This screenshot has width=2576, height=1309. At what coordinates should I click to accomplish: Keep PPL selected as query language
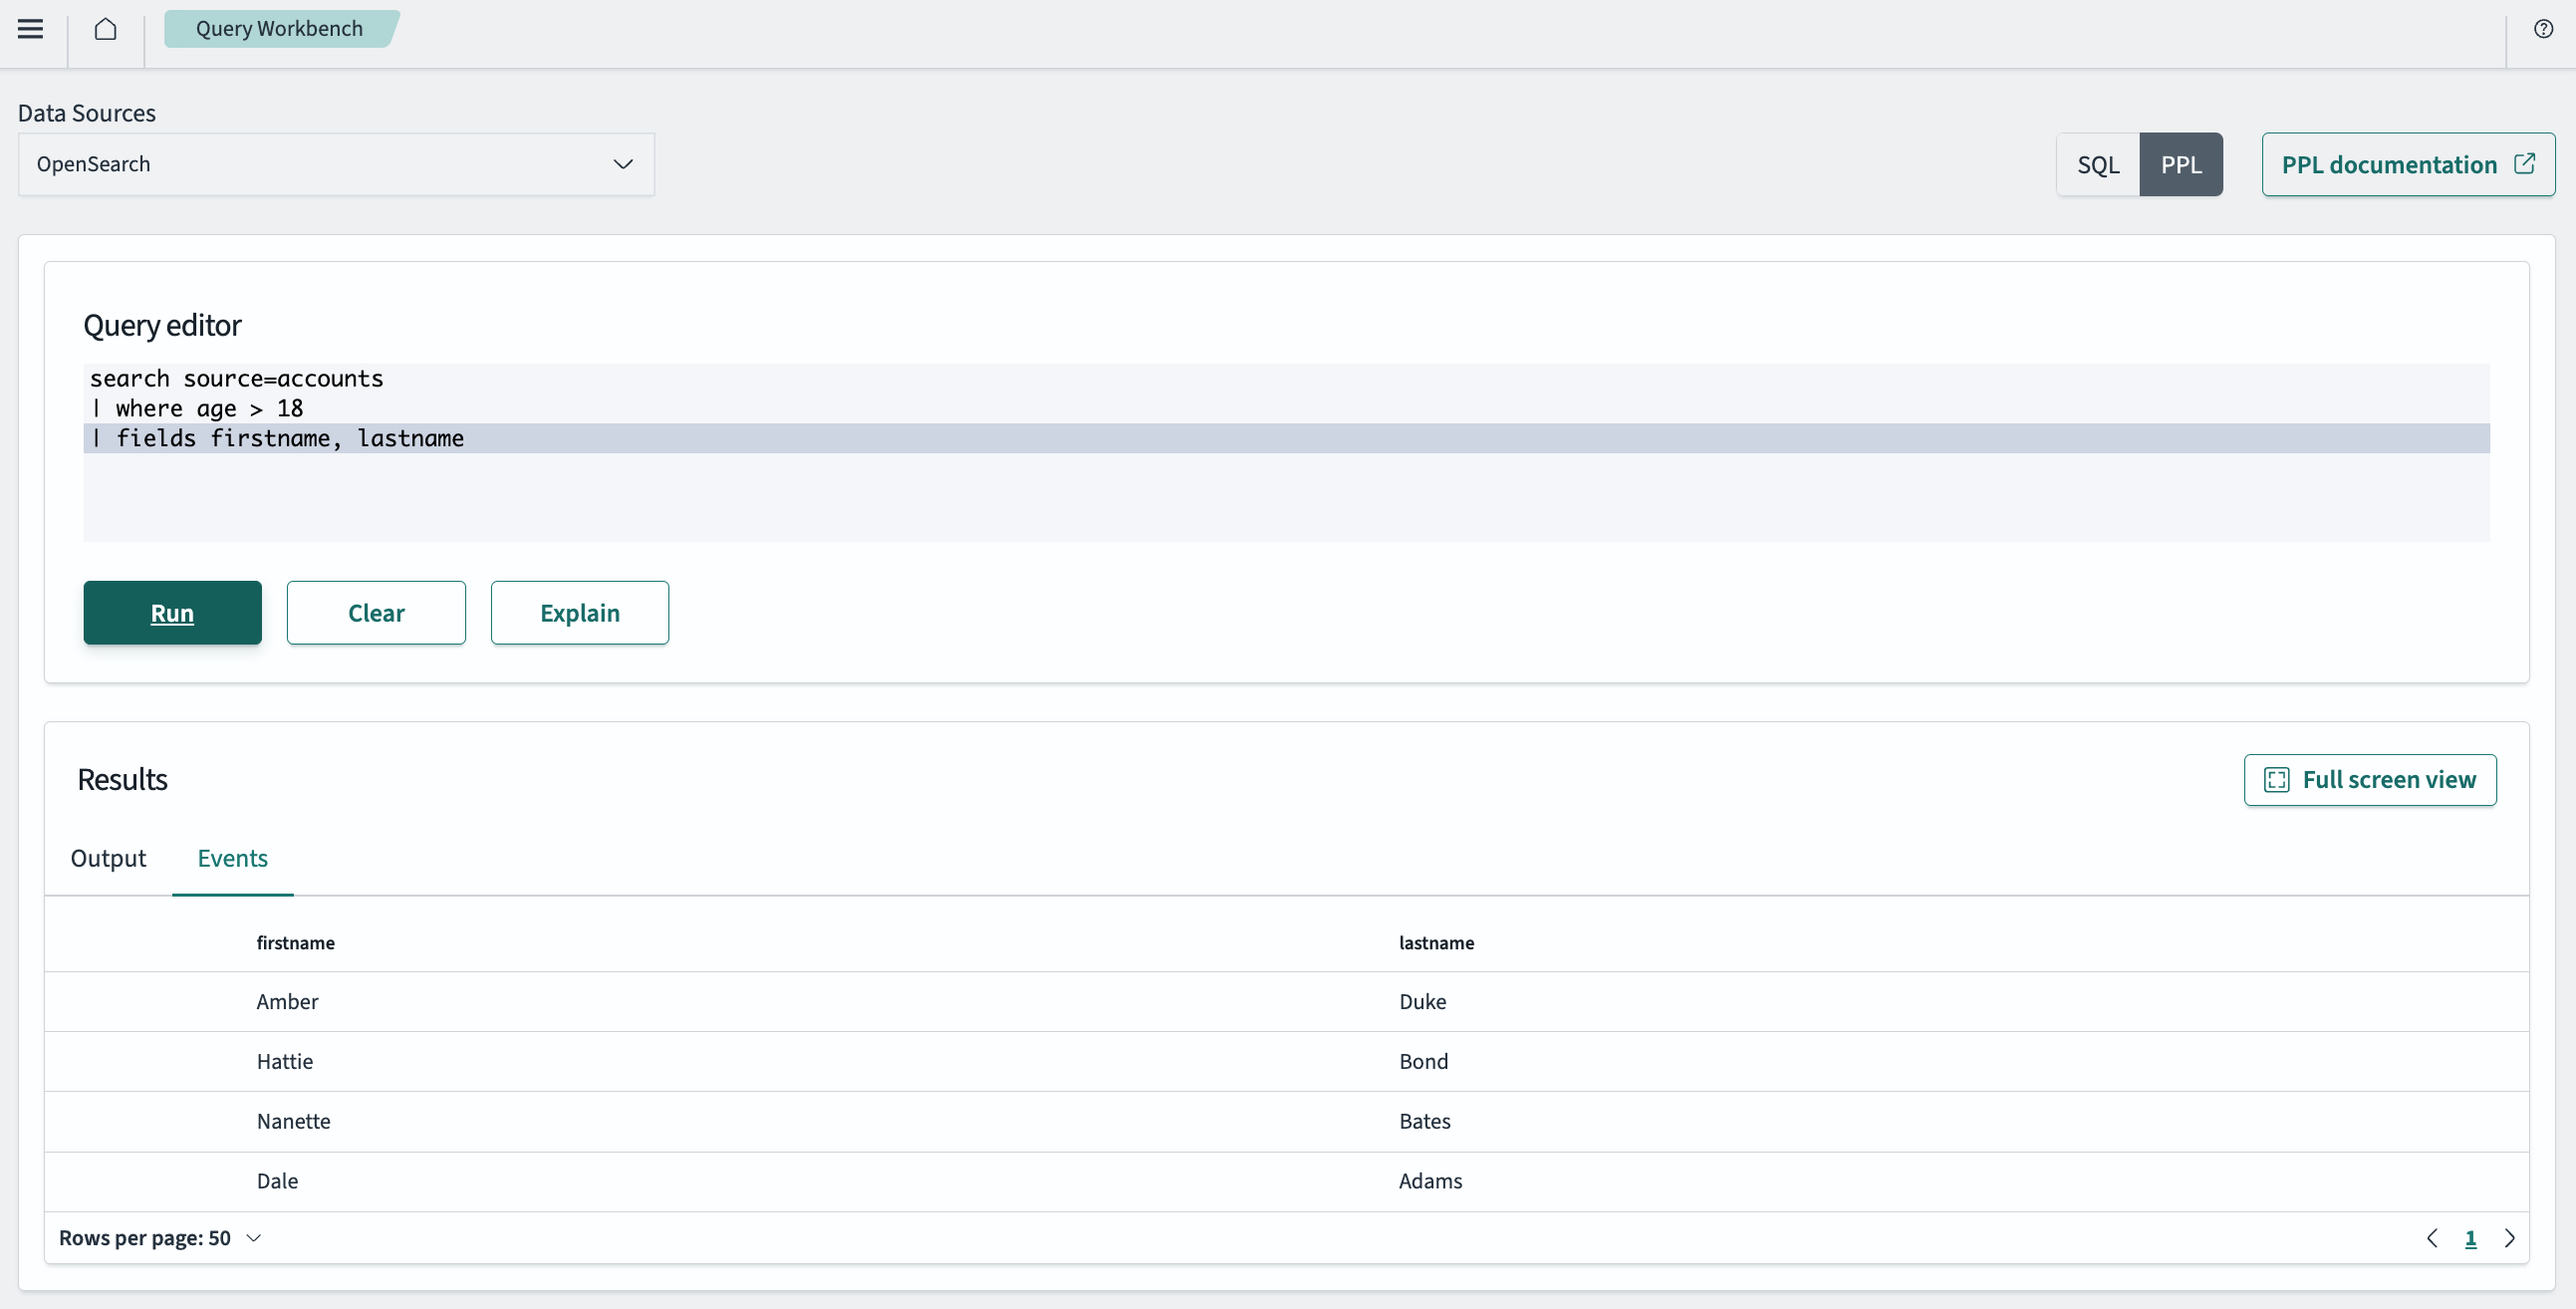coord(2181,164)
